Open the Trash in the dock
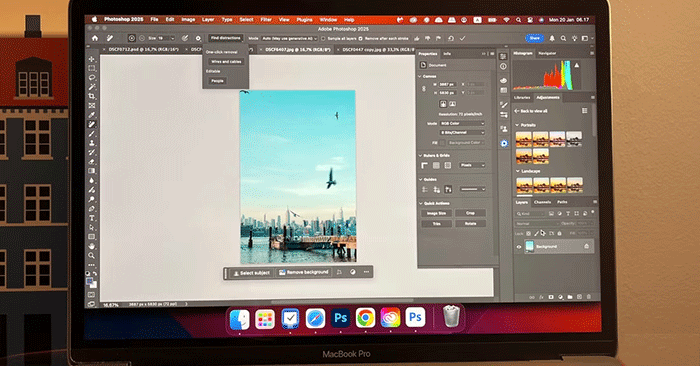Viewport: 700px width, 366px height. pos(451,317)
